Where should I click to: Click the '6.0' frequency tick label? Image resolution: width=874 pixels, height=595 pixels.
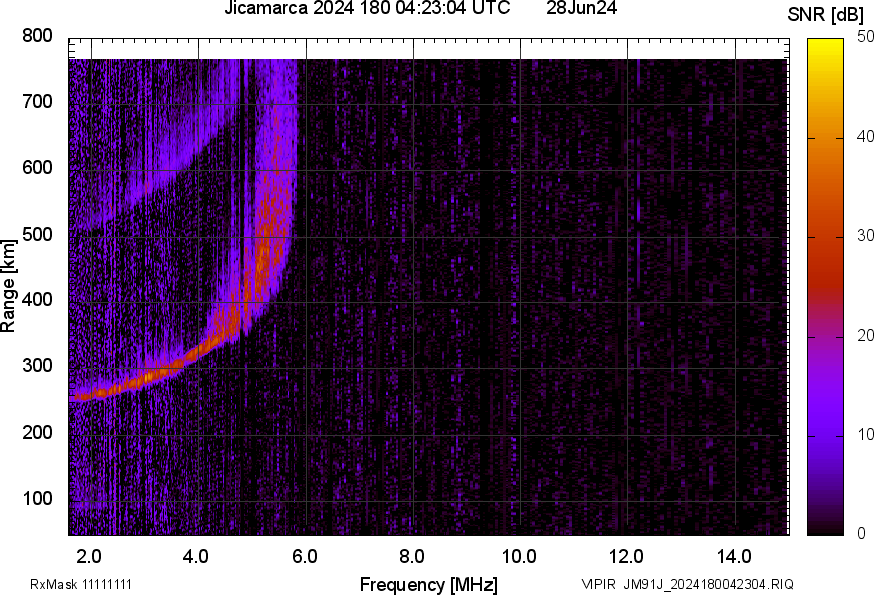[304, 557]
